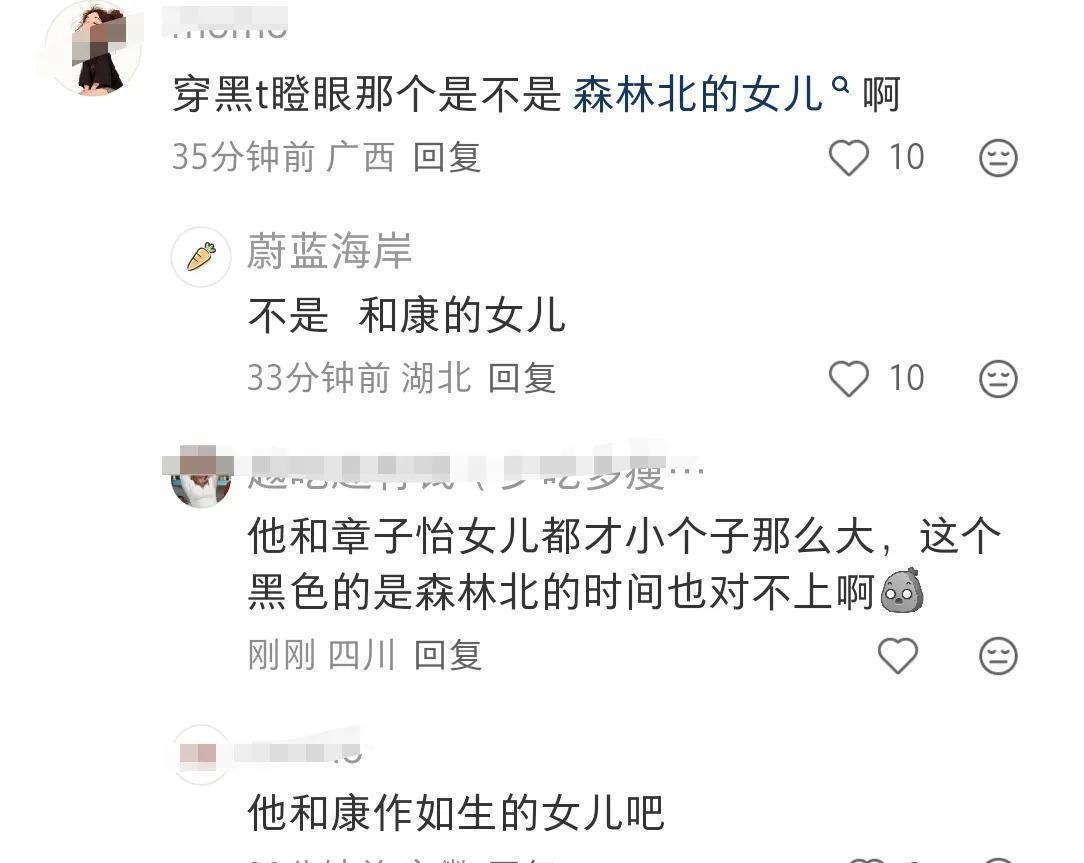The width and height of the screenshot is (1084, 863).
Task: Open avatar of the 康作如 commenter
Action: pos(201,754)
